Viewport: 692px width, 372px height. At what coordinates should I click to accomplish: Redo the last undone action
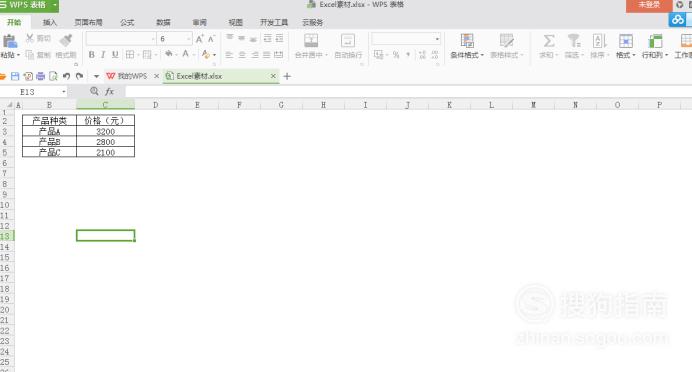(79, 76)
